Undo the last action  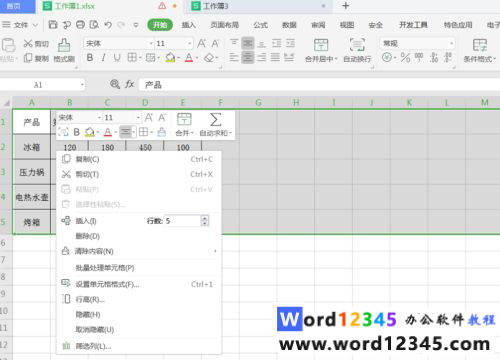[108, 25]
